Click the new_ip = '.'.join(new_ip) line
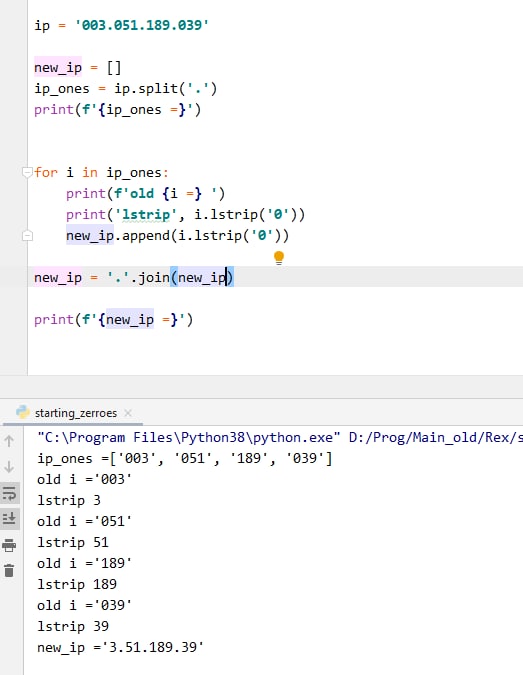Image resolution: width=523 pixels, height=675 pixels. 133,278
